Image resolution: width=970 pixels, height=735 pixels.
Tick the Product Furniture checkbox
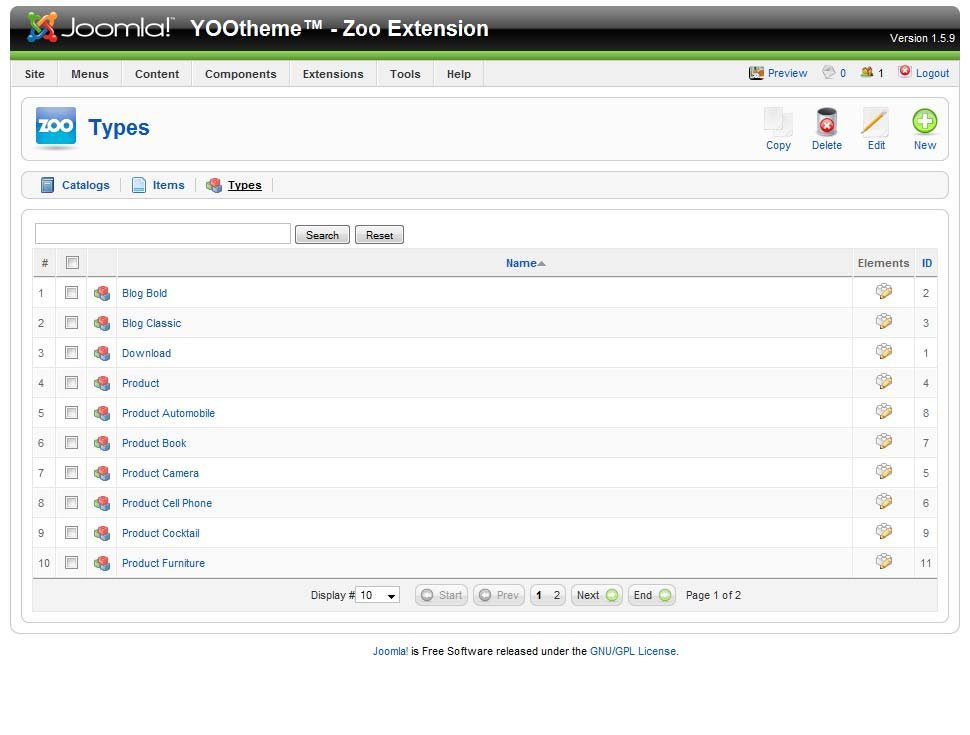click(x=72, y=563)
